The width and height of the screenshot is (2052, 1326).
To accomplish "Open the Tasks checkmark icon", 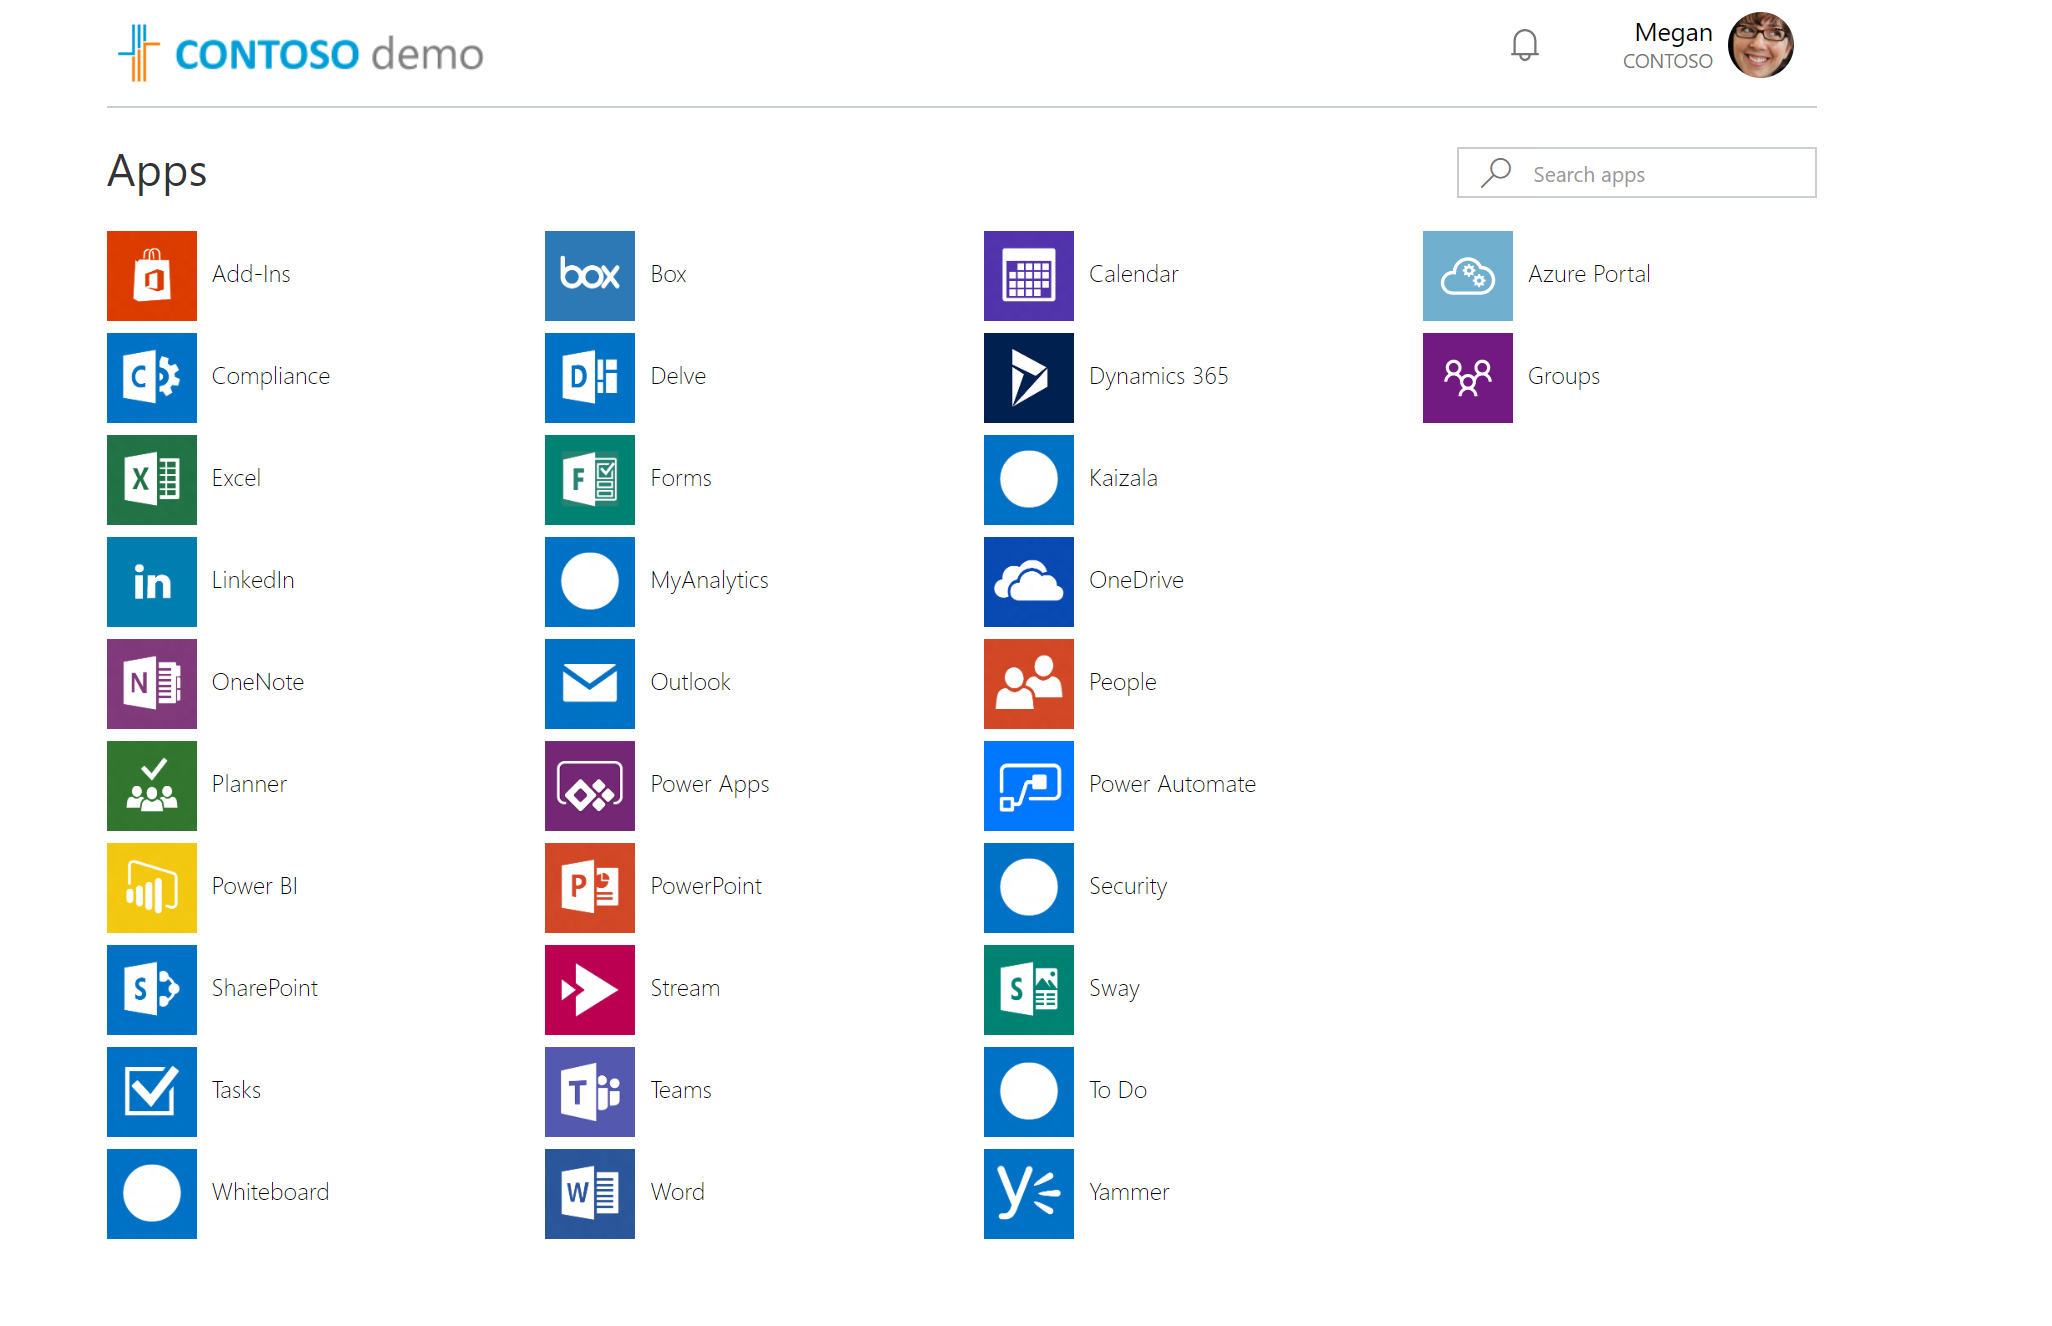I will (152, 1092).
